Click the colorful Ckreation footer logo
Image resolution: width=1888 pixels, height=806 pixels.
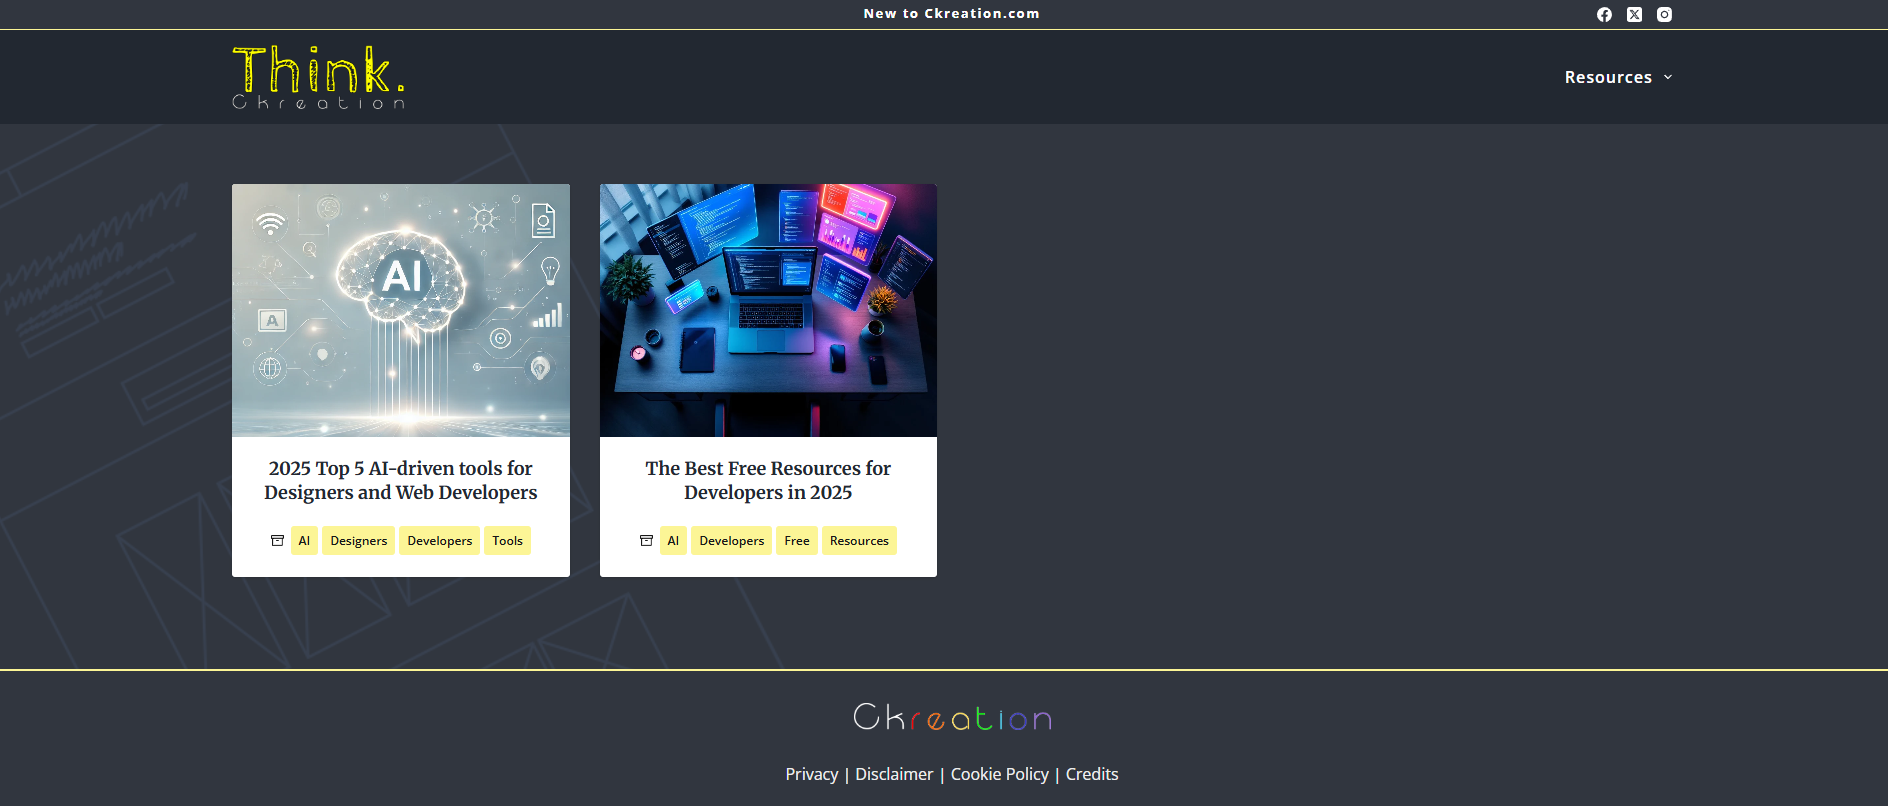[952, 717]
